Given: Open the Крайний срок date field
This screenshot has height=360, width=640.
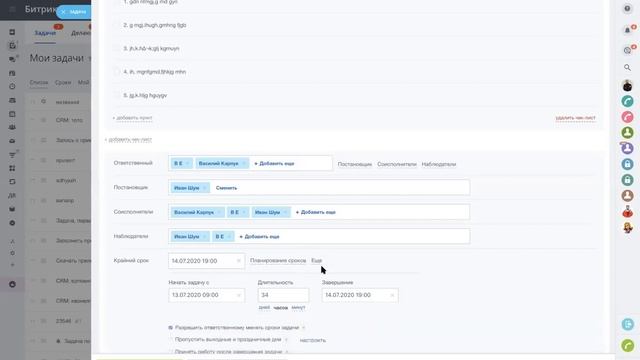Looking at the screenshot, I should [x=207, y=261].
